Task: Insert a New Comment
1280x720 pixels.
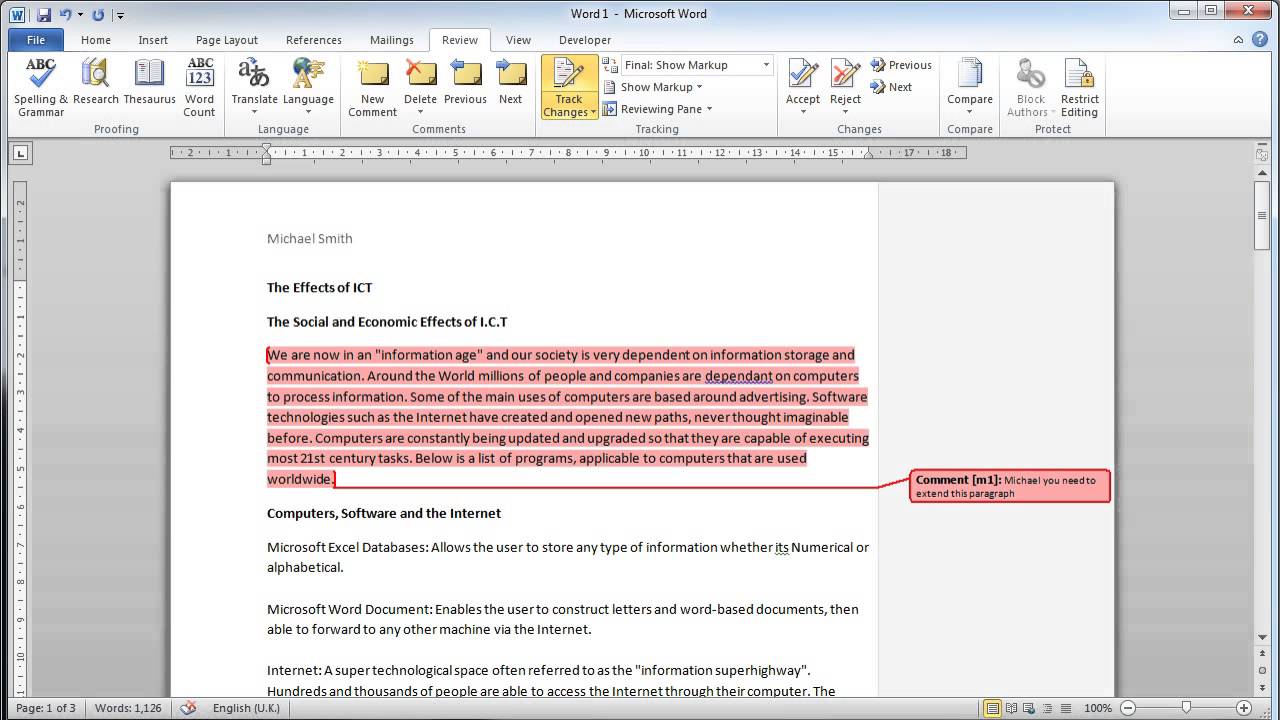Action: [373, 87]
